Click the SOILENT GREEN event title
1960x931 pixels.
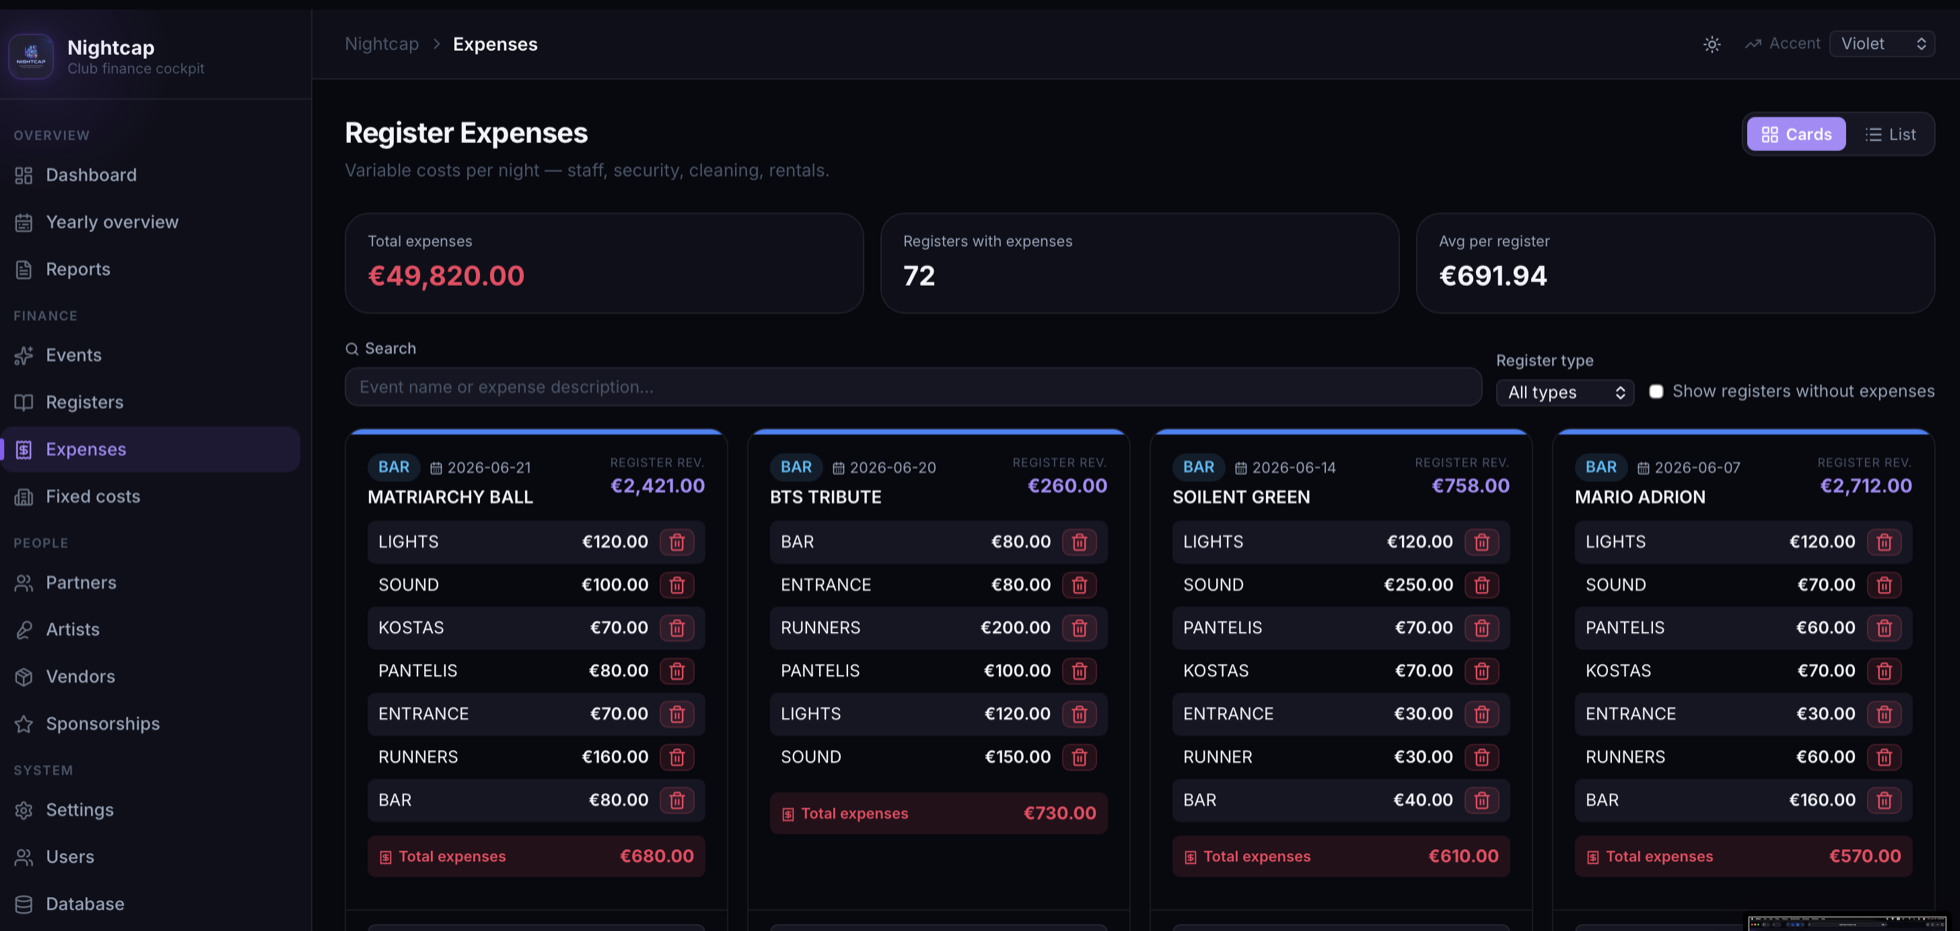click(x=1241, y=497)
